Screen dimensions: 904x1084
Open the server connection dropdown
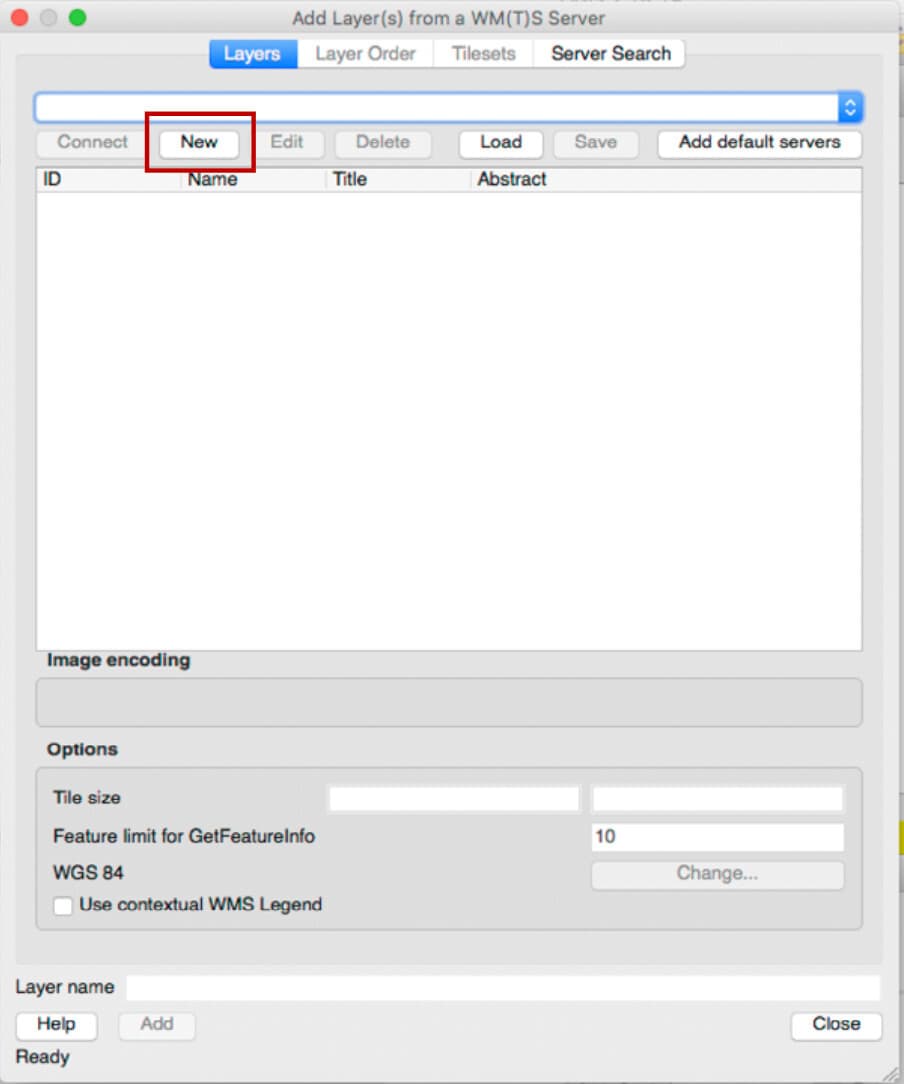(849, 106)
